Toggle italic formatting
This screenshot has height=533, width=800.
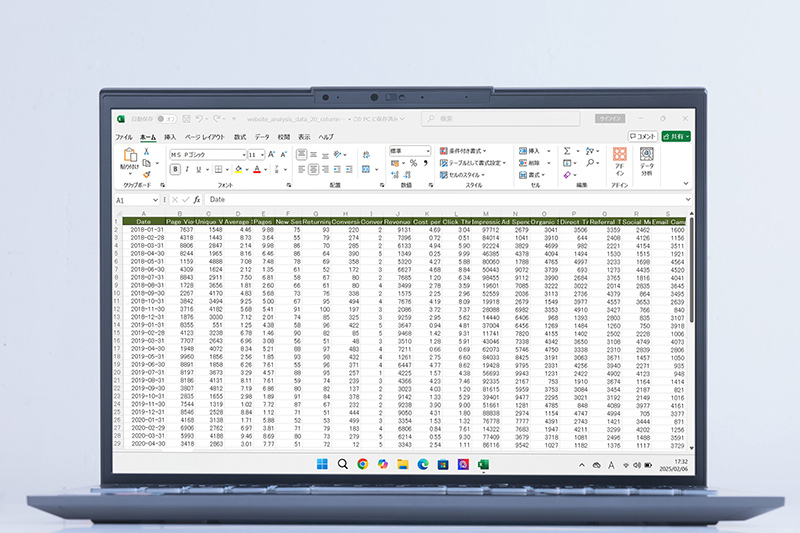pyautogui.click(x=186, y=169)
